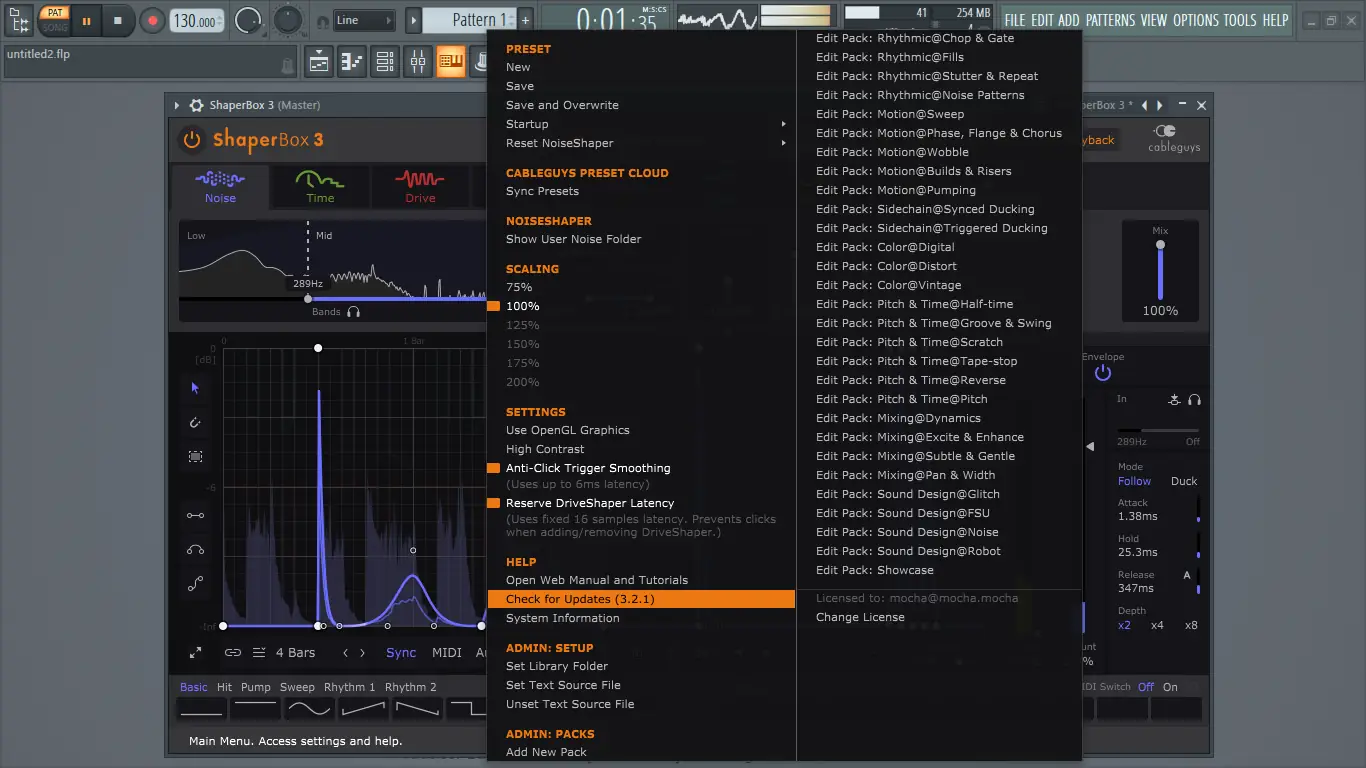Go to next wave with right chevron
This screenshot has width=1366, height=768.
(x=362, y=653)
